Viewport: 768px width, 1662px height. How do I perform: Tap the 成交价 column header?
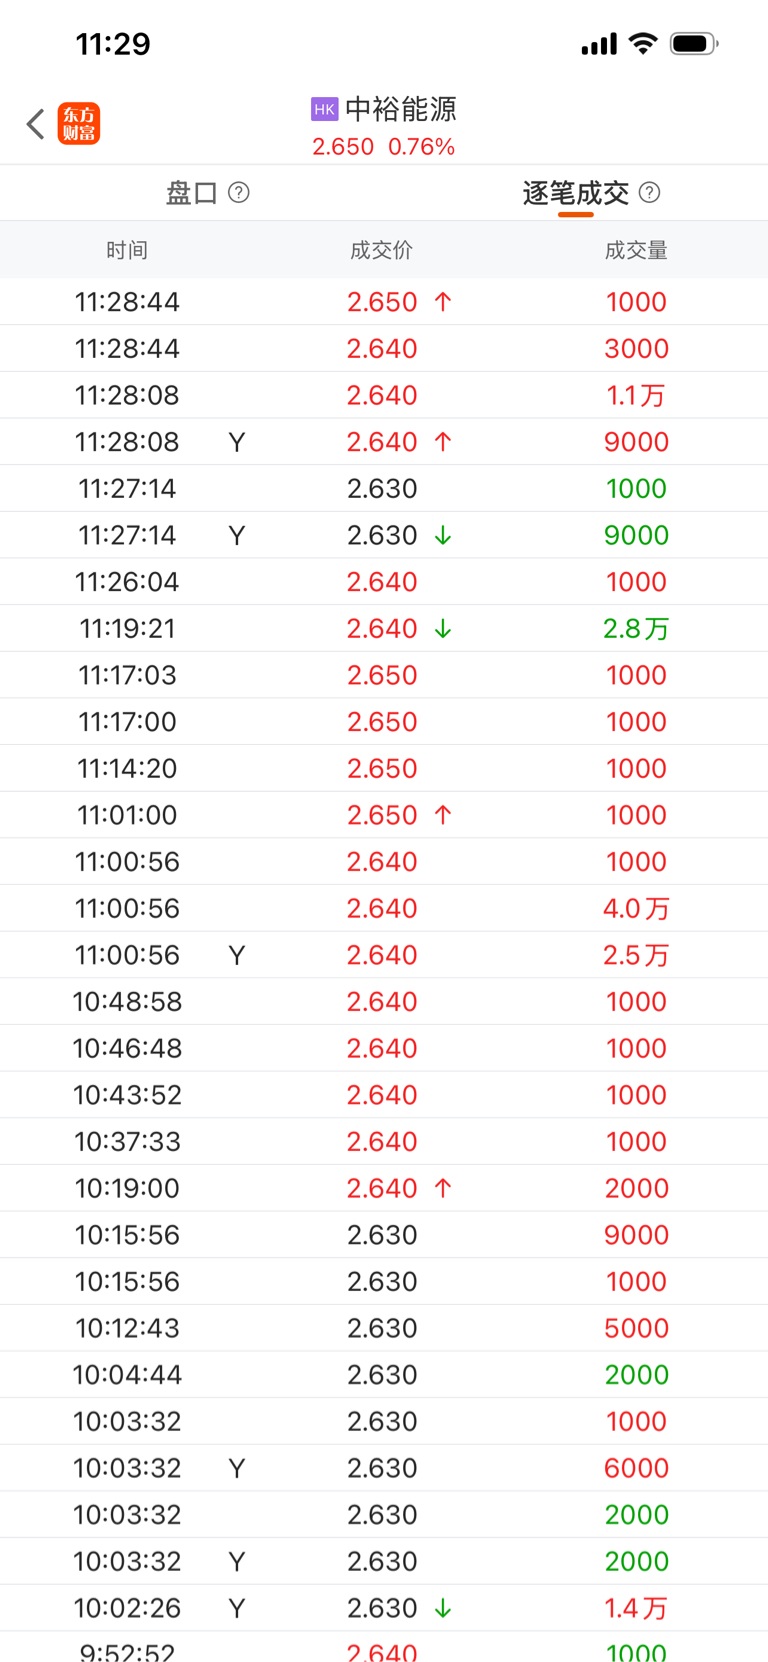(381, 250)
